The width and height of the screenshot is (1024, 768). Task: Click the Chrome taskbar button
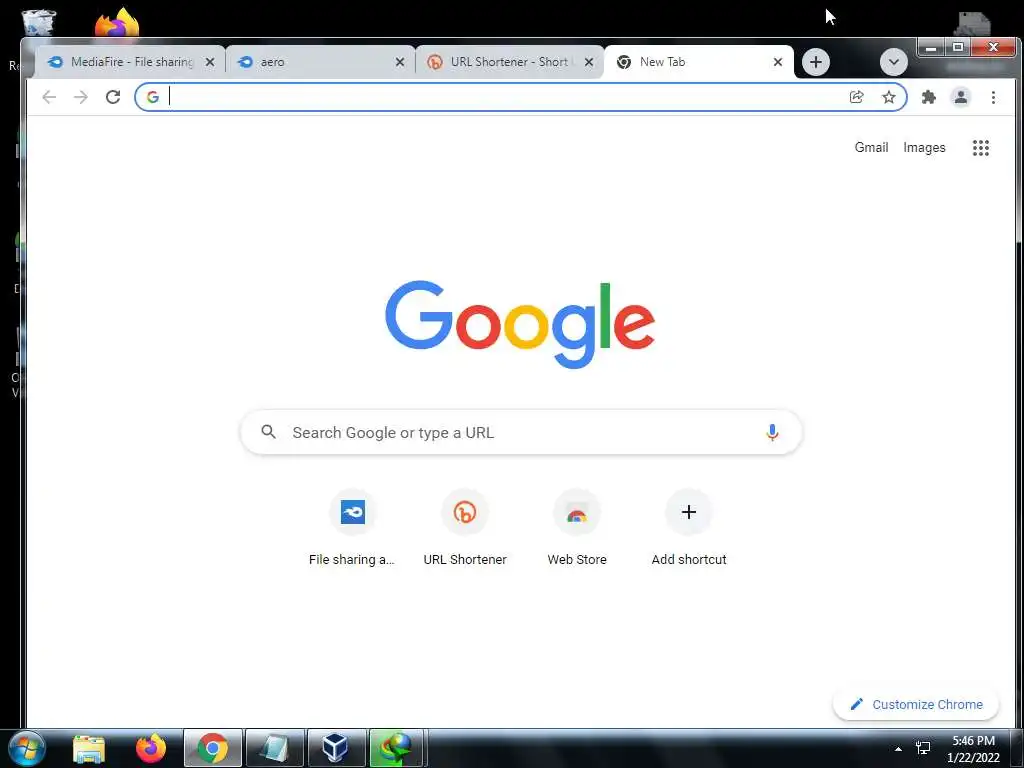click(213, 748)
